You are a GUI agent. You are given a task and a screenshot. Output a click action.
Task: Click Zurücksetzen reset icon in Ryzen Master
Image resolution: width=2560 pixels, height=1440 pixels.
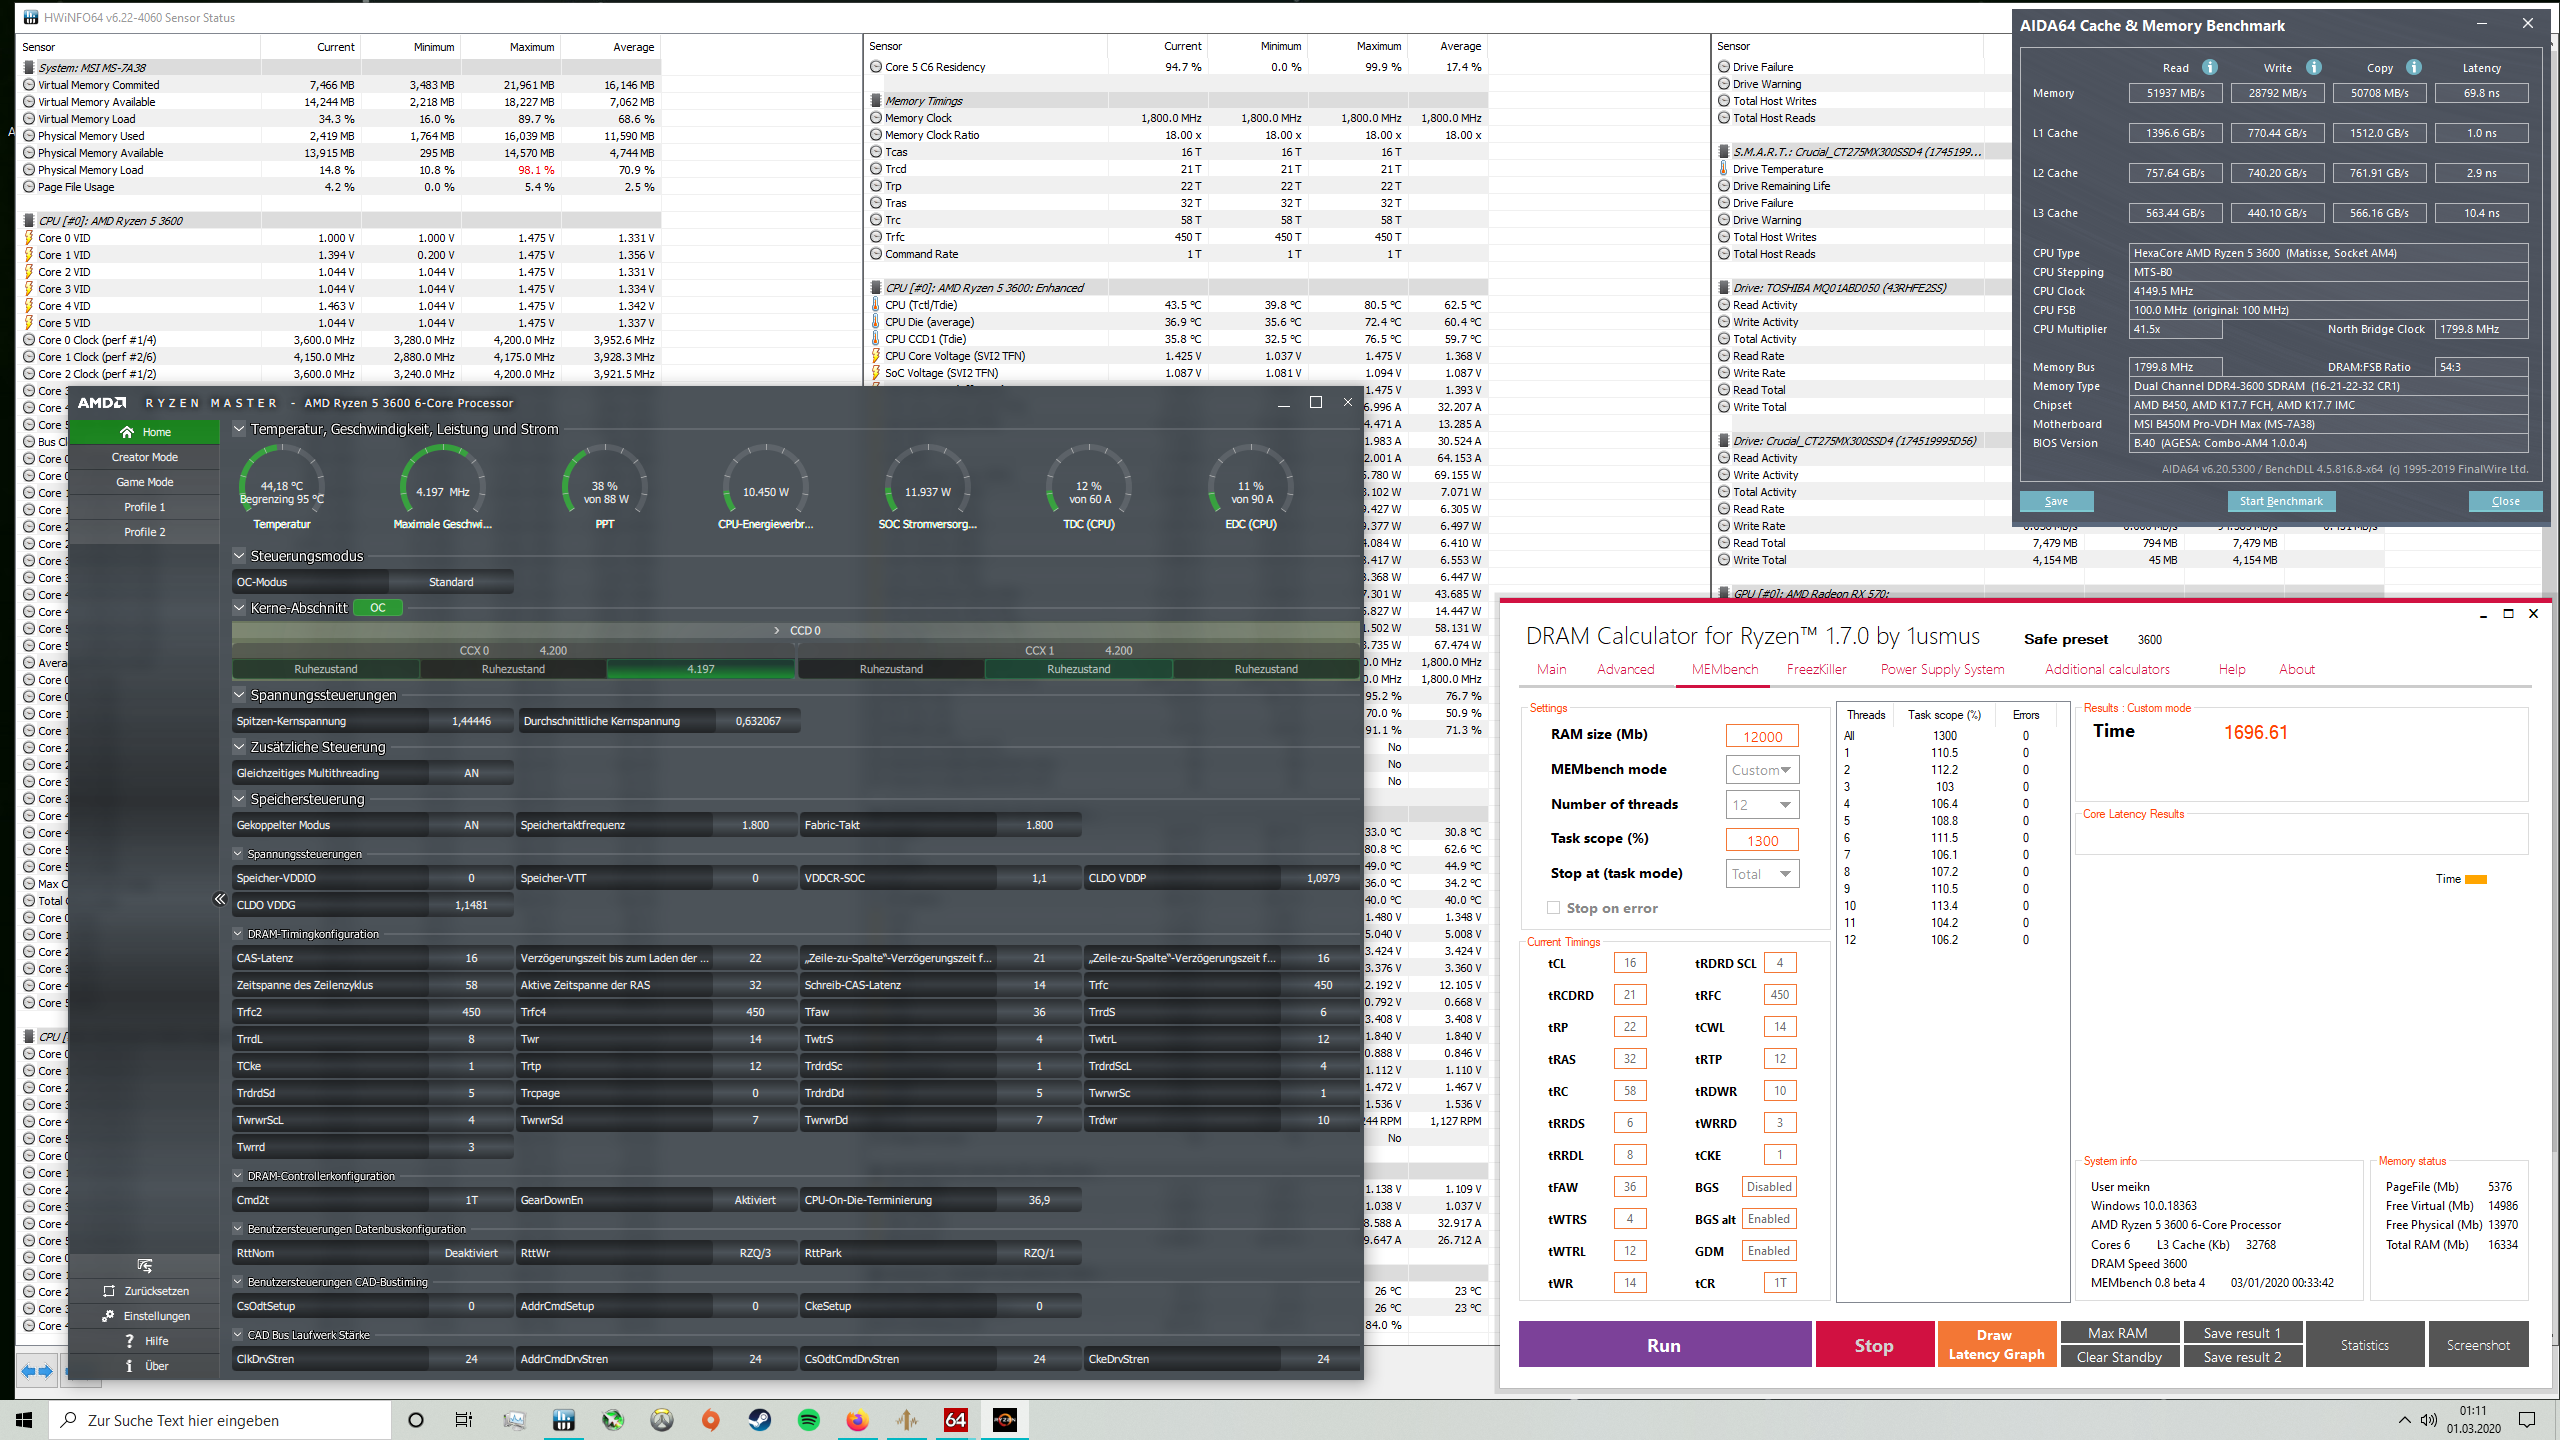[x=109, y=1291]
